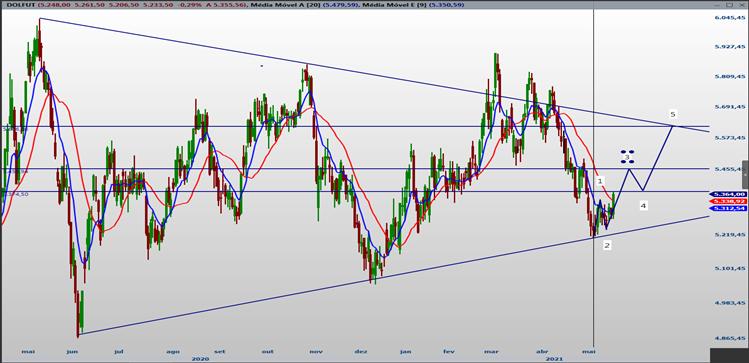Click the 6.045,45 price axis label
The image size is (749, 363).
click(729, 18)
